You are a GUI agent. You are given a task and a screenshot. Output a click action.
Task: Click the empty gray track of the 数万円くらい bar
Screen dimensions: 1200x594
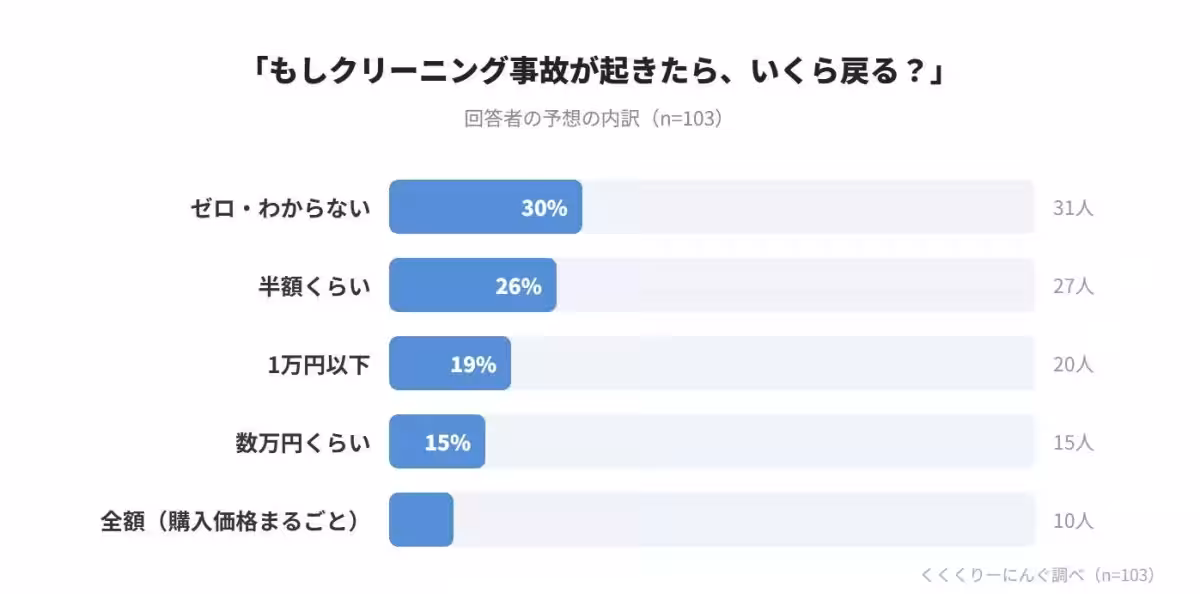(760, 442)
